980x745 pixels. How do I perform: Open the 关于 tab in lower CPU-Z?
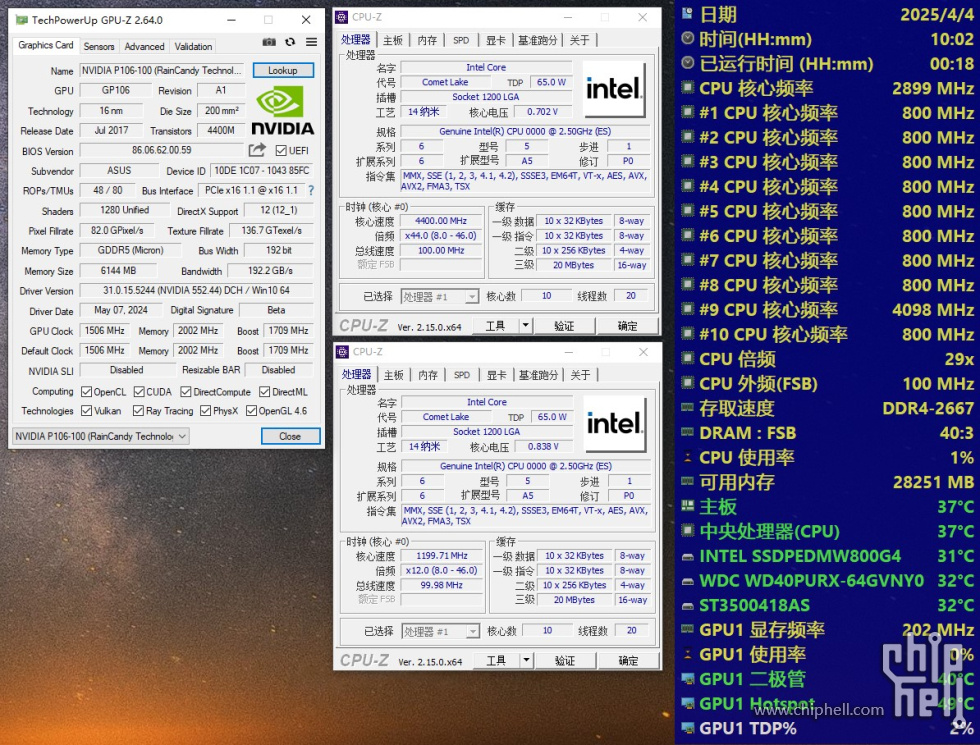click(581, 375)
